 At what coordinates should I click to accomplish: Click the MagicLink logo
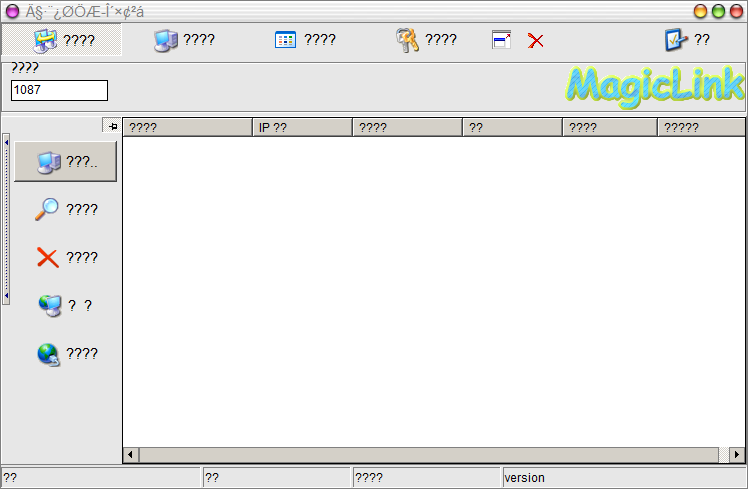(655, 86)
